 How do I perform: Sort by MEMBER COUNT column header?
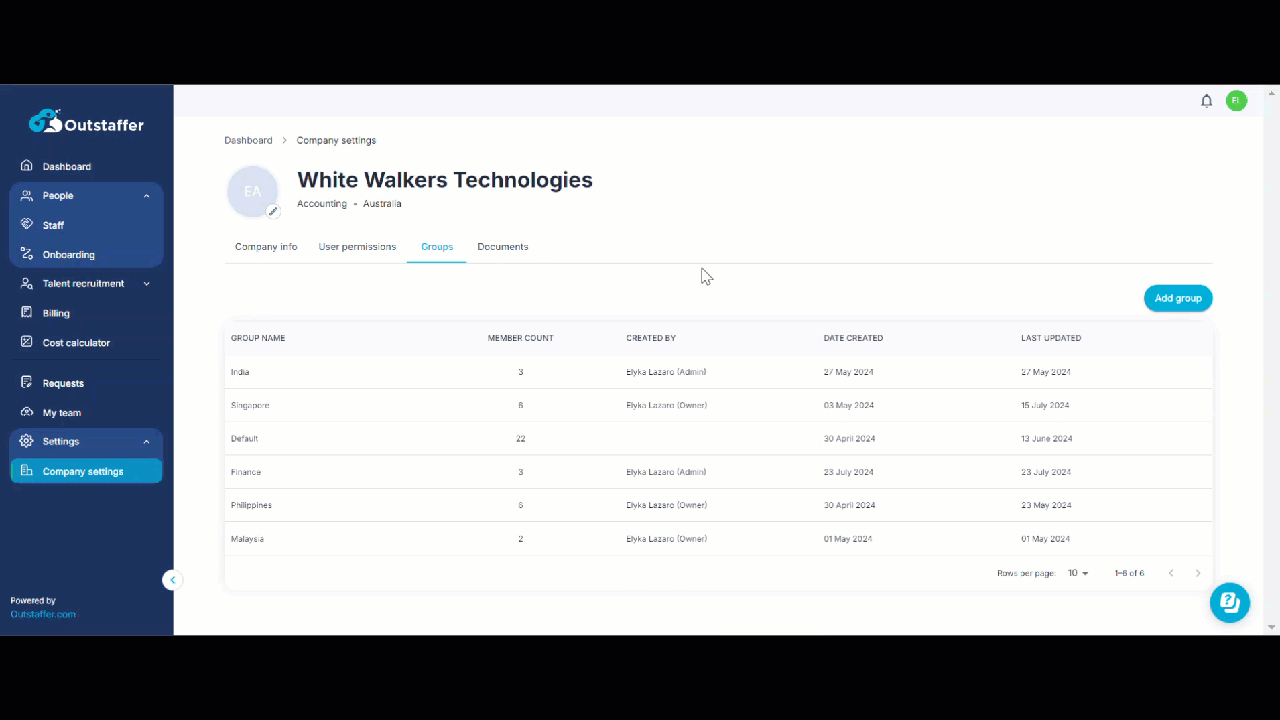click(x=520, y=338)
